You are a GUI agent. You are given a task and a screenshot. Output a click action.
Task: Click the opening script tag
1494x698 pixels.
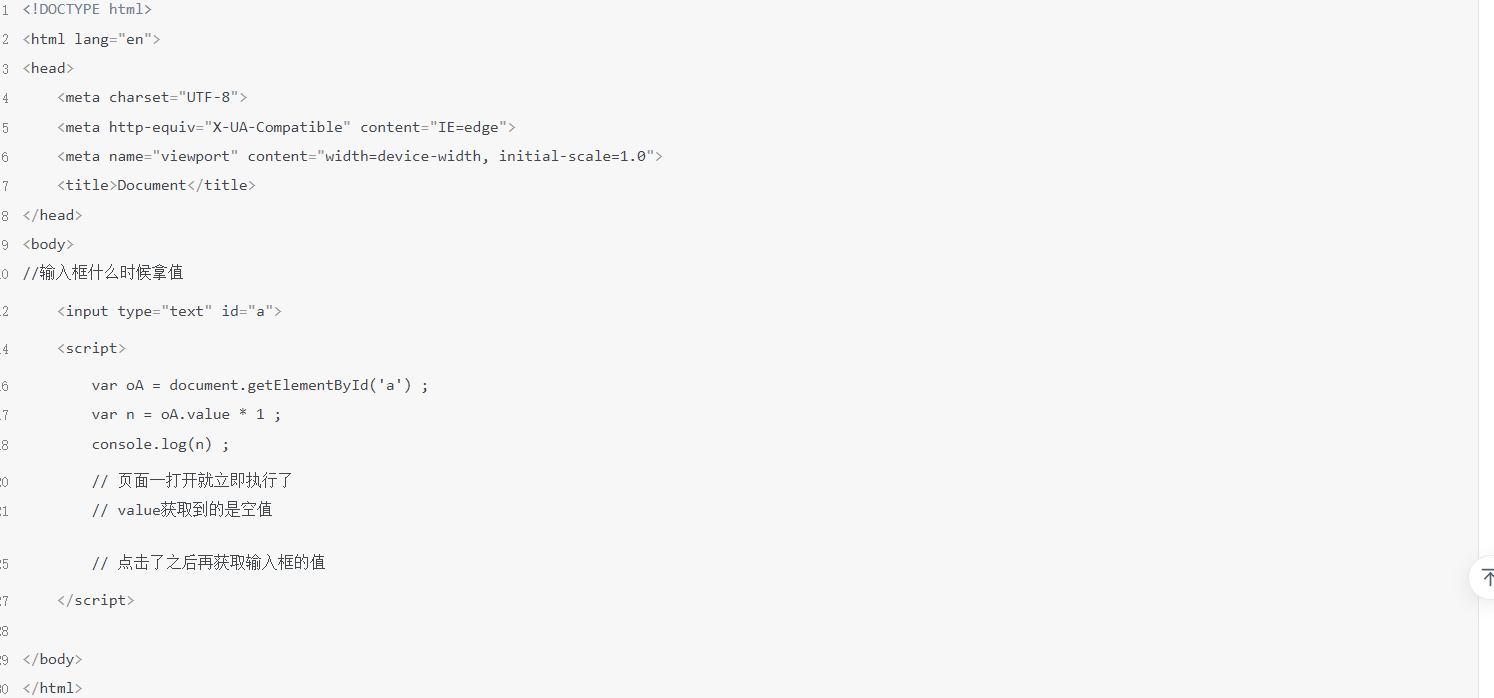coord(91,348)
